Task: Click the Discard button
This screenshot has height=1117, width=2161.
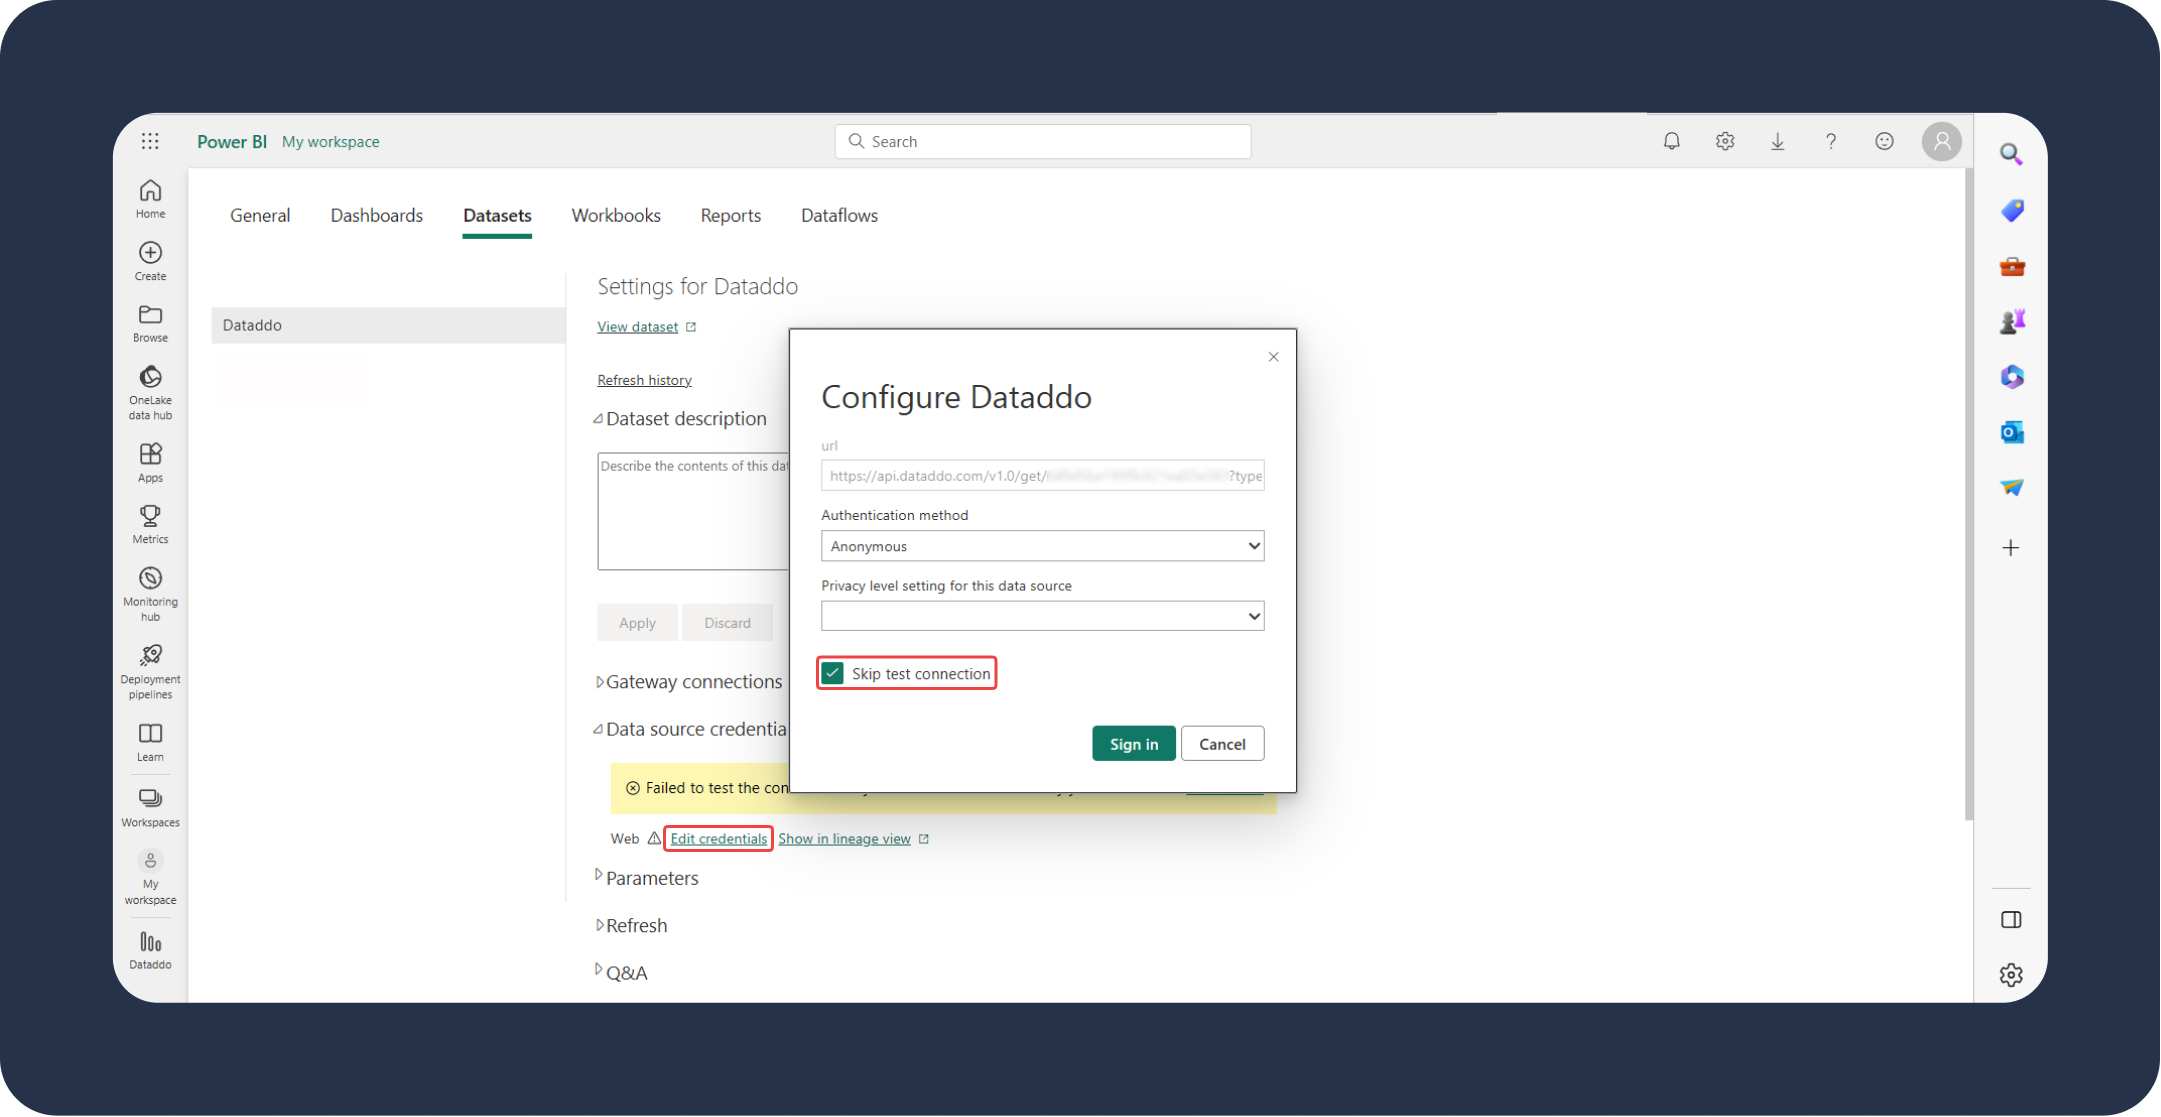Action: (x=727, y=623)
